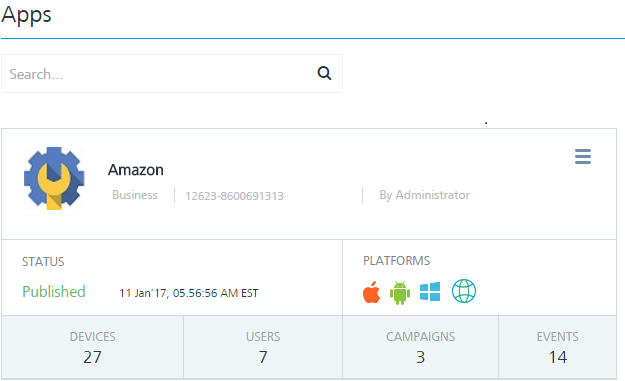Click the Apps page heading
Screen dimensions: 625x381
point(26,15)
